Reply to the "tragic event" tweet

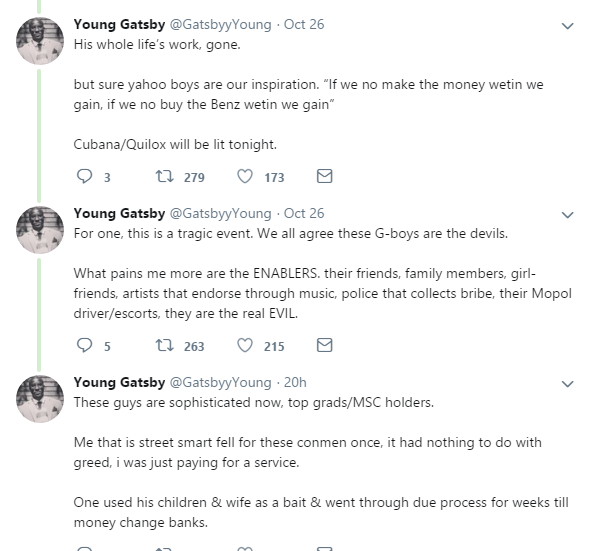(x=84, y=345)
